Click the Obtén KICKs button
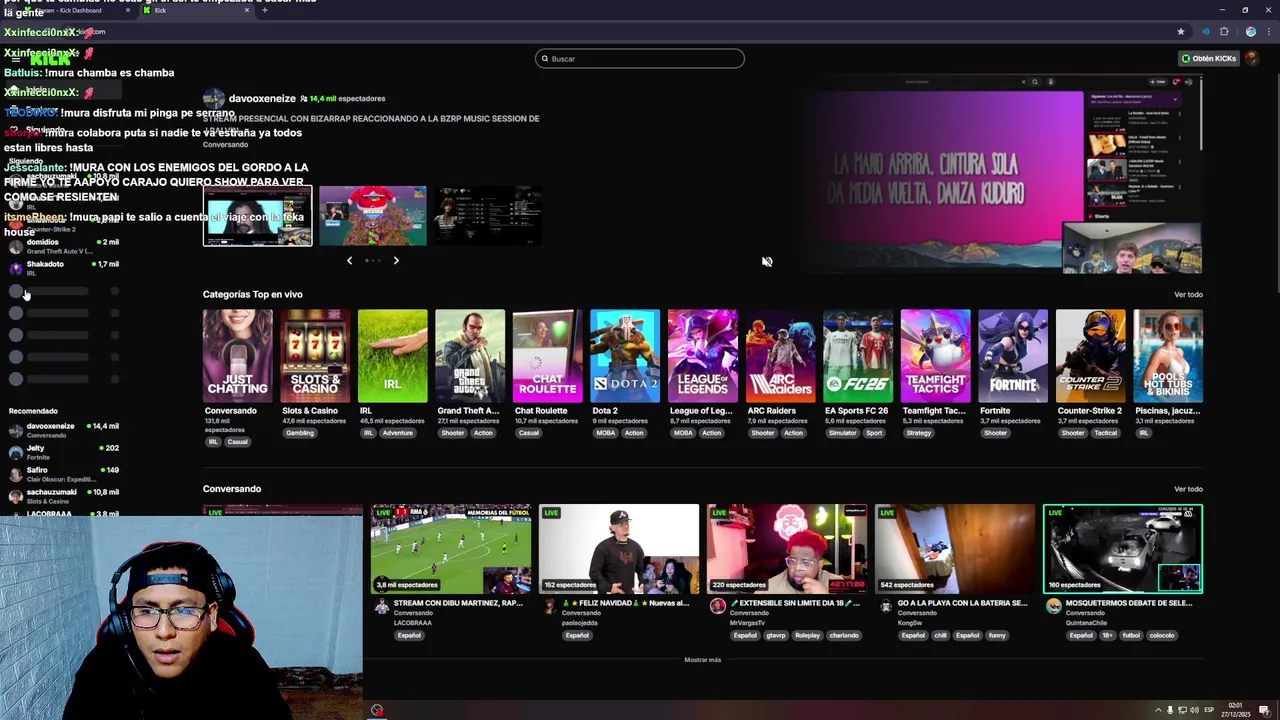The width and height of the screenshot is (1280, 720). click(x=1209, y=58)
